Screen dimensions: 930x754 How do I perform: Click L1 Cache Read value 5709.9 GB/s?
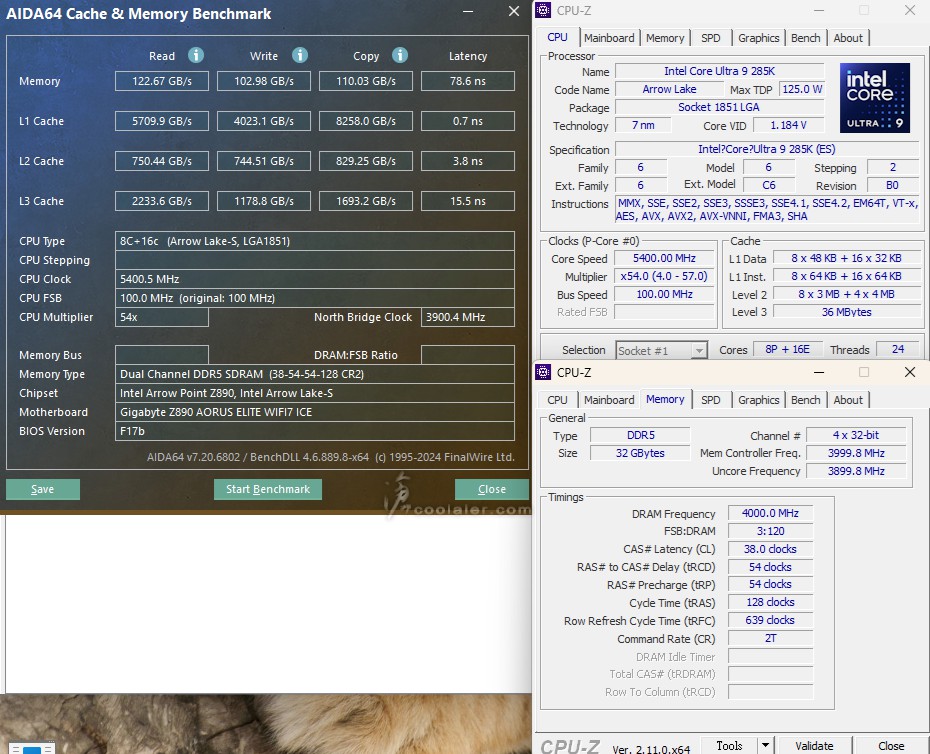(x=162, y=121)
